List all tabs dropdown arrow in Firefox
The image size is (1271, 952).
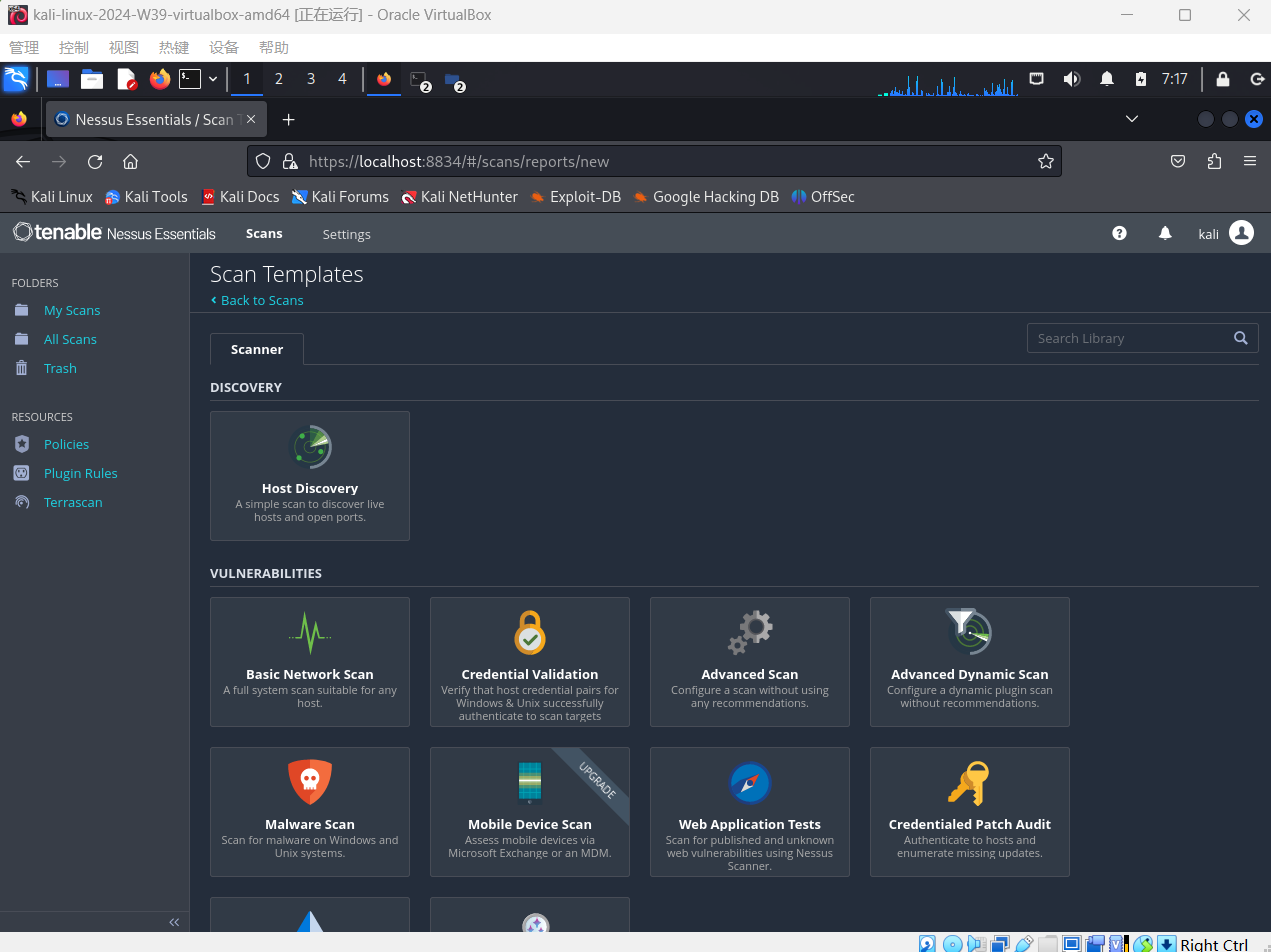point(1132,119)
